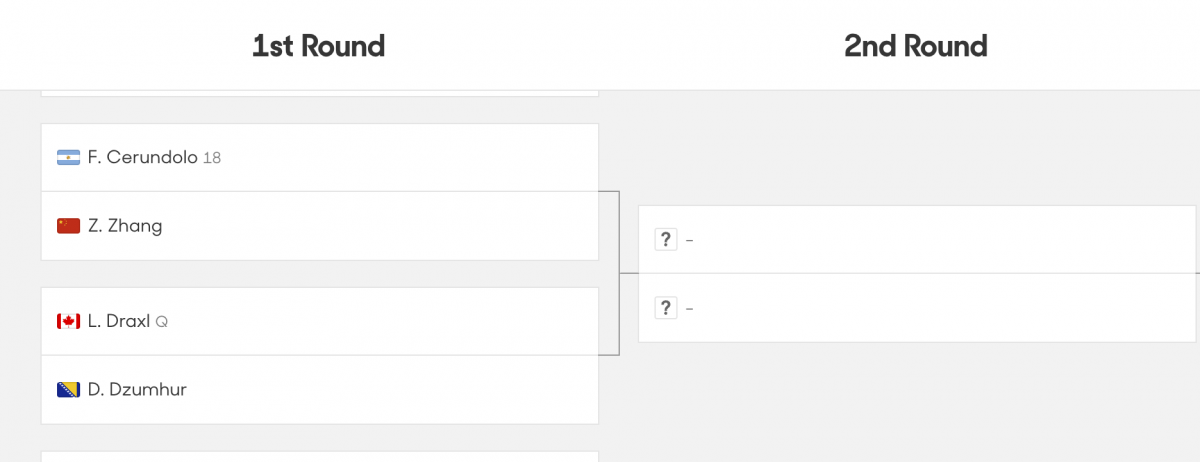Click the Canada flag beside L. Draxl
Viewport: 1200px width, 462px height.
(68, 322)
